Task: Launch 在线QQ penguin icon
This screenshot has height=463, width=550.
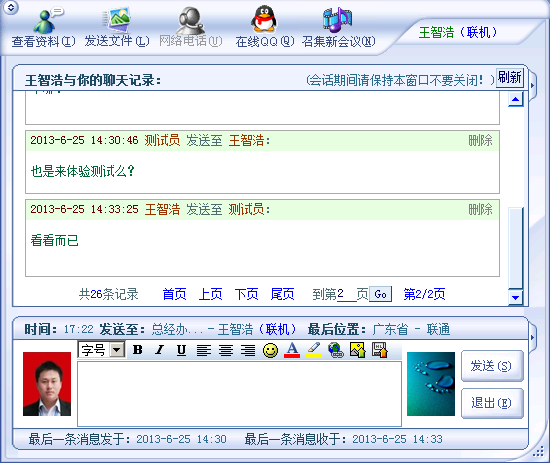Action: click(x=264, y=19)
